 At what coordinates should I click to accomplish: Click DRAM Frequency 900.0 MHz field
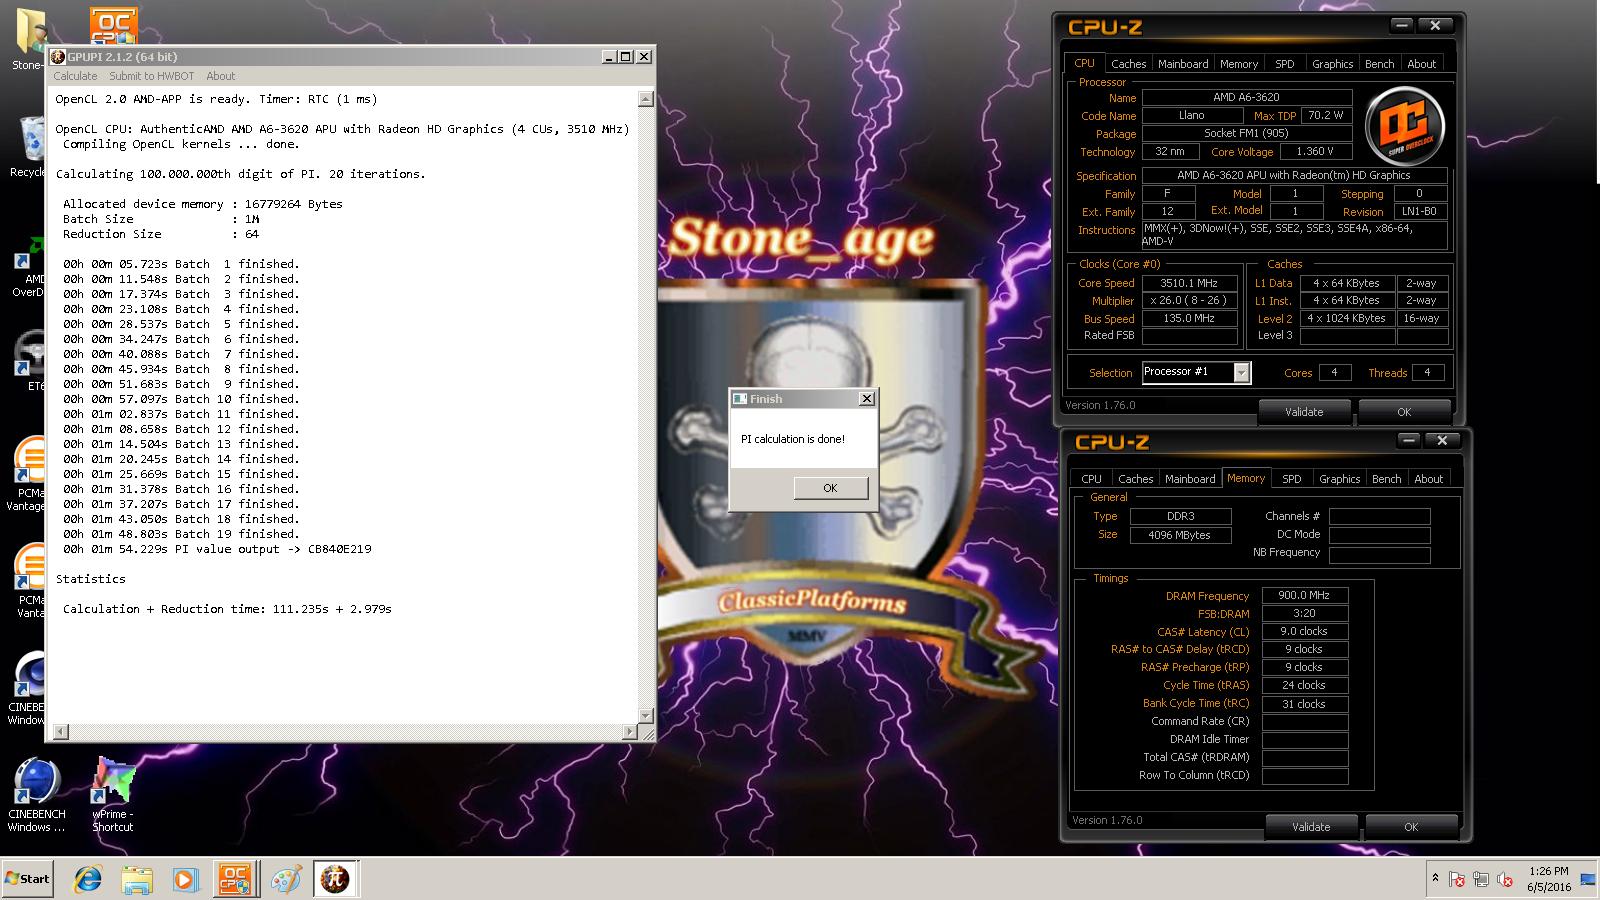click(x=1304, y=595)
